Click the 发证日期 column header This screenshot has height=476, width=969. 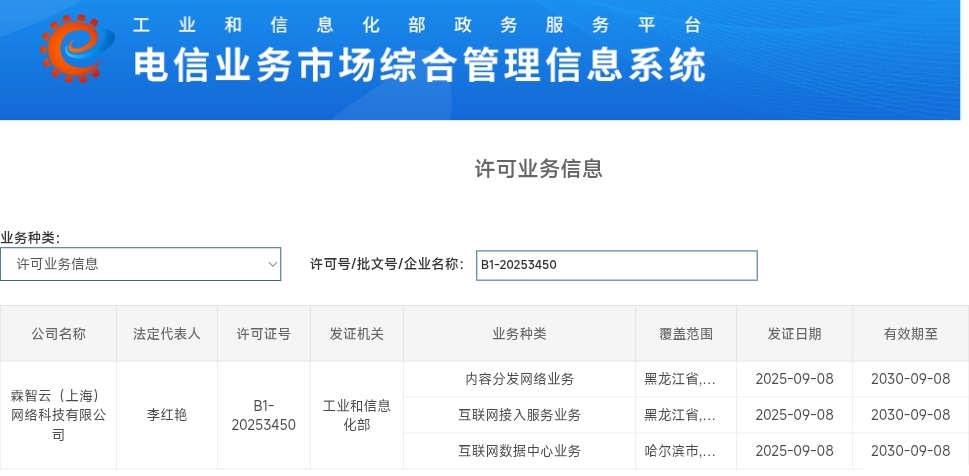(x=794, y=334)
